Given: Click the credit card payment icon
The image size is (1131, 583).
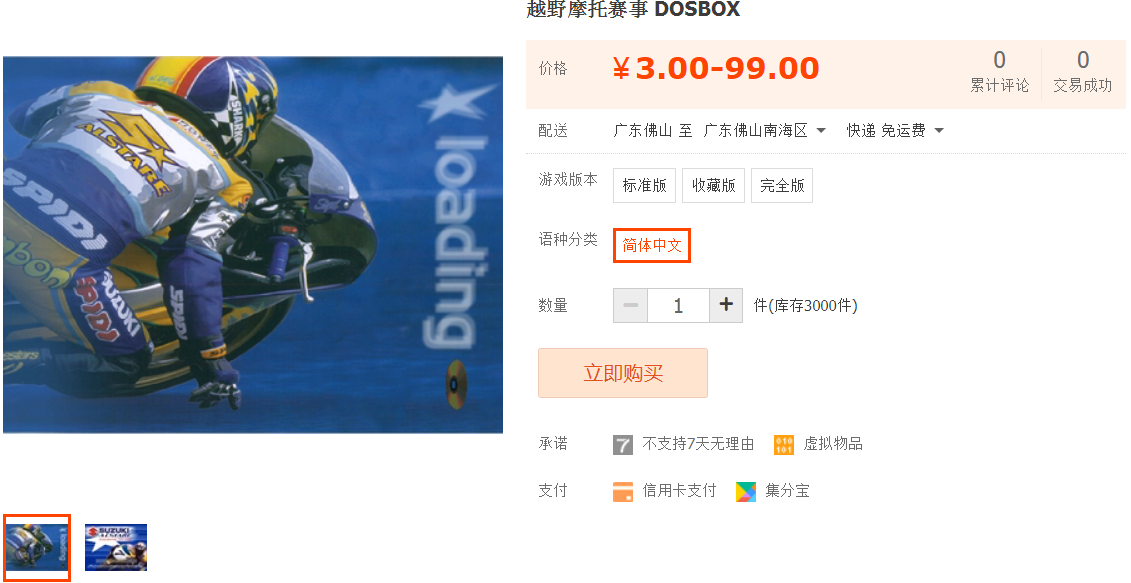Looking at the screenshot, I should click(622, 491).
